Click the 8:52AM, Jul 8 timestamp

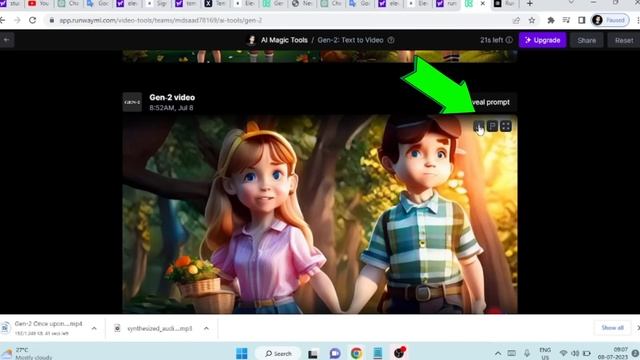click(x=171, y=108)
